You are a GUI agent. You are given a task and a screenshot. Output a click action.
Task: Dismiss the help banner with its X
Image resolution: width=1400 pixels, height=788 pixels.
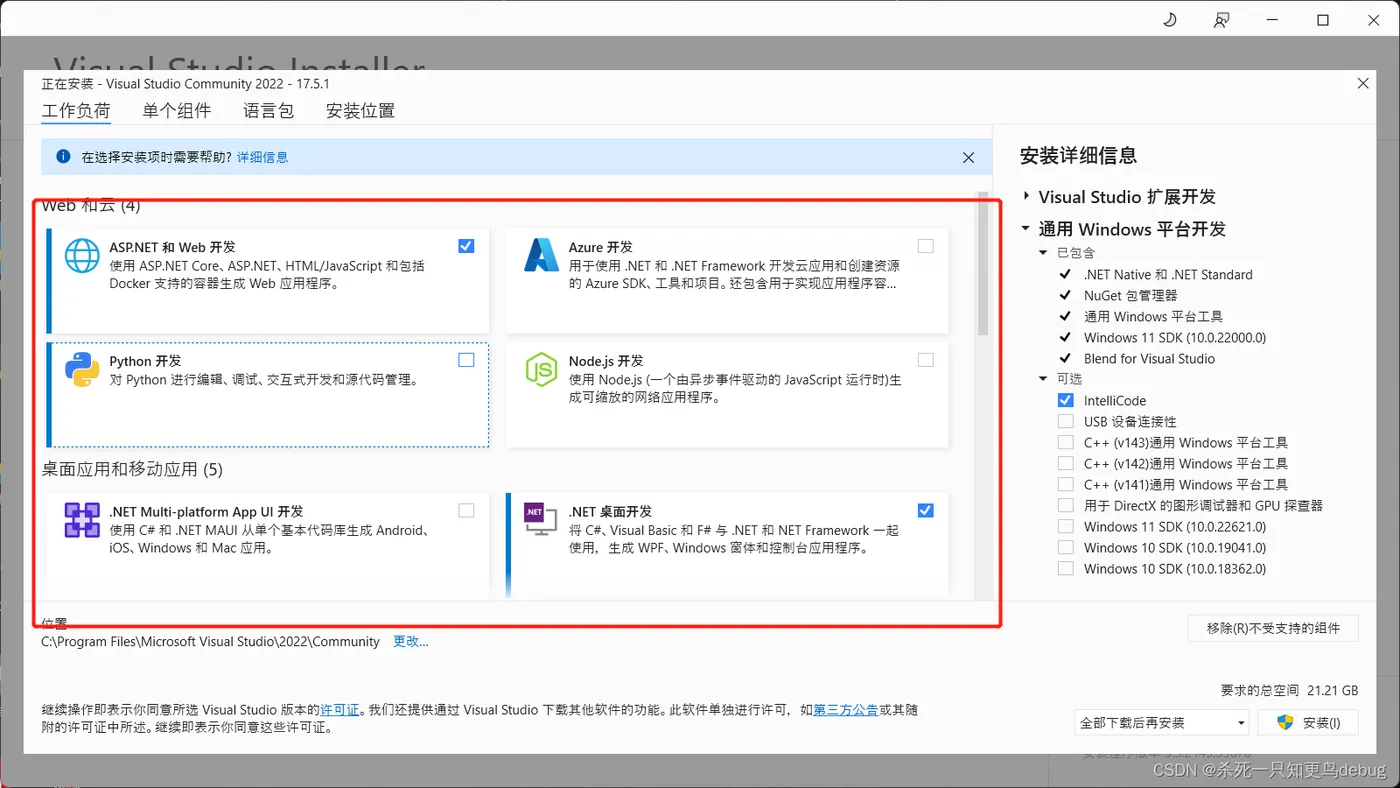(968, 157)
